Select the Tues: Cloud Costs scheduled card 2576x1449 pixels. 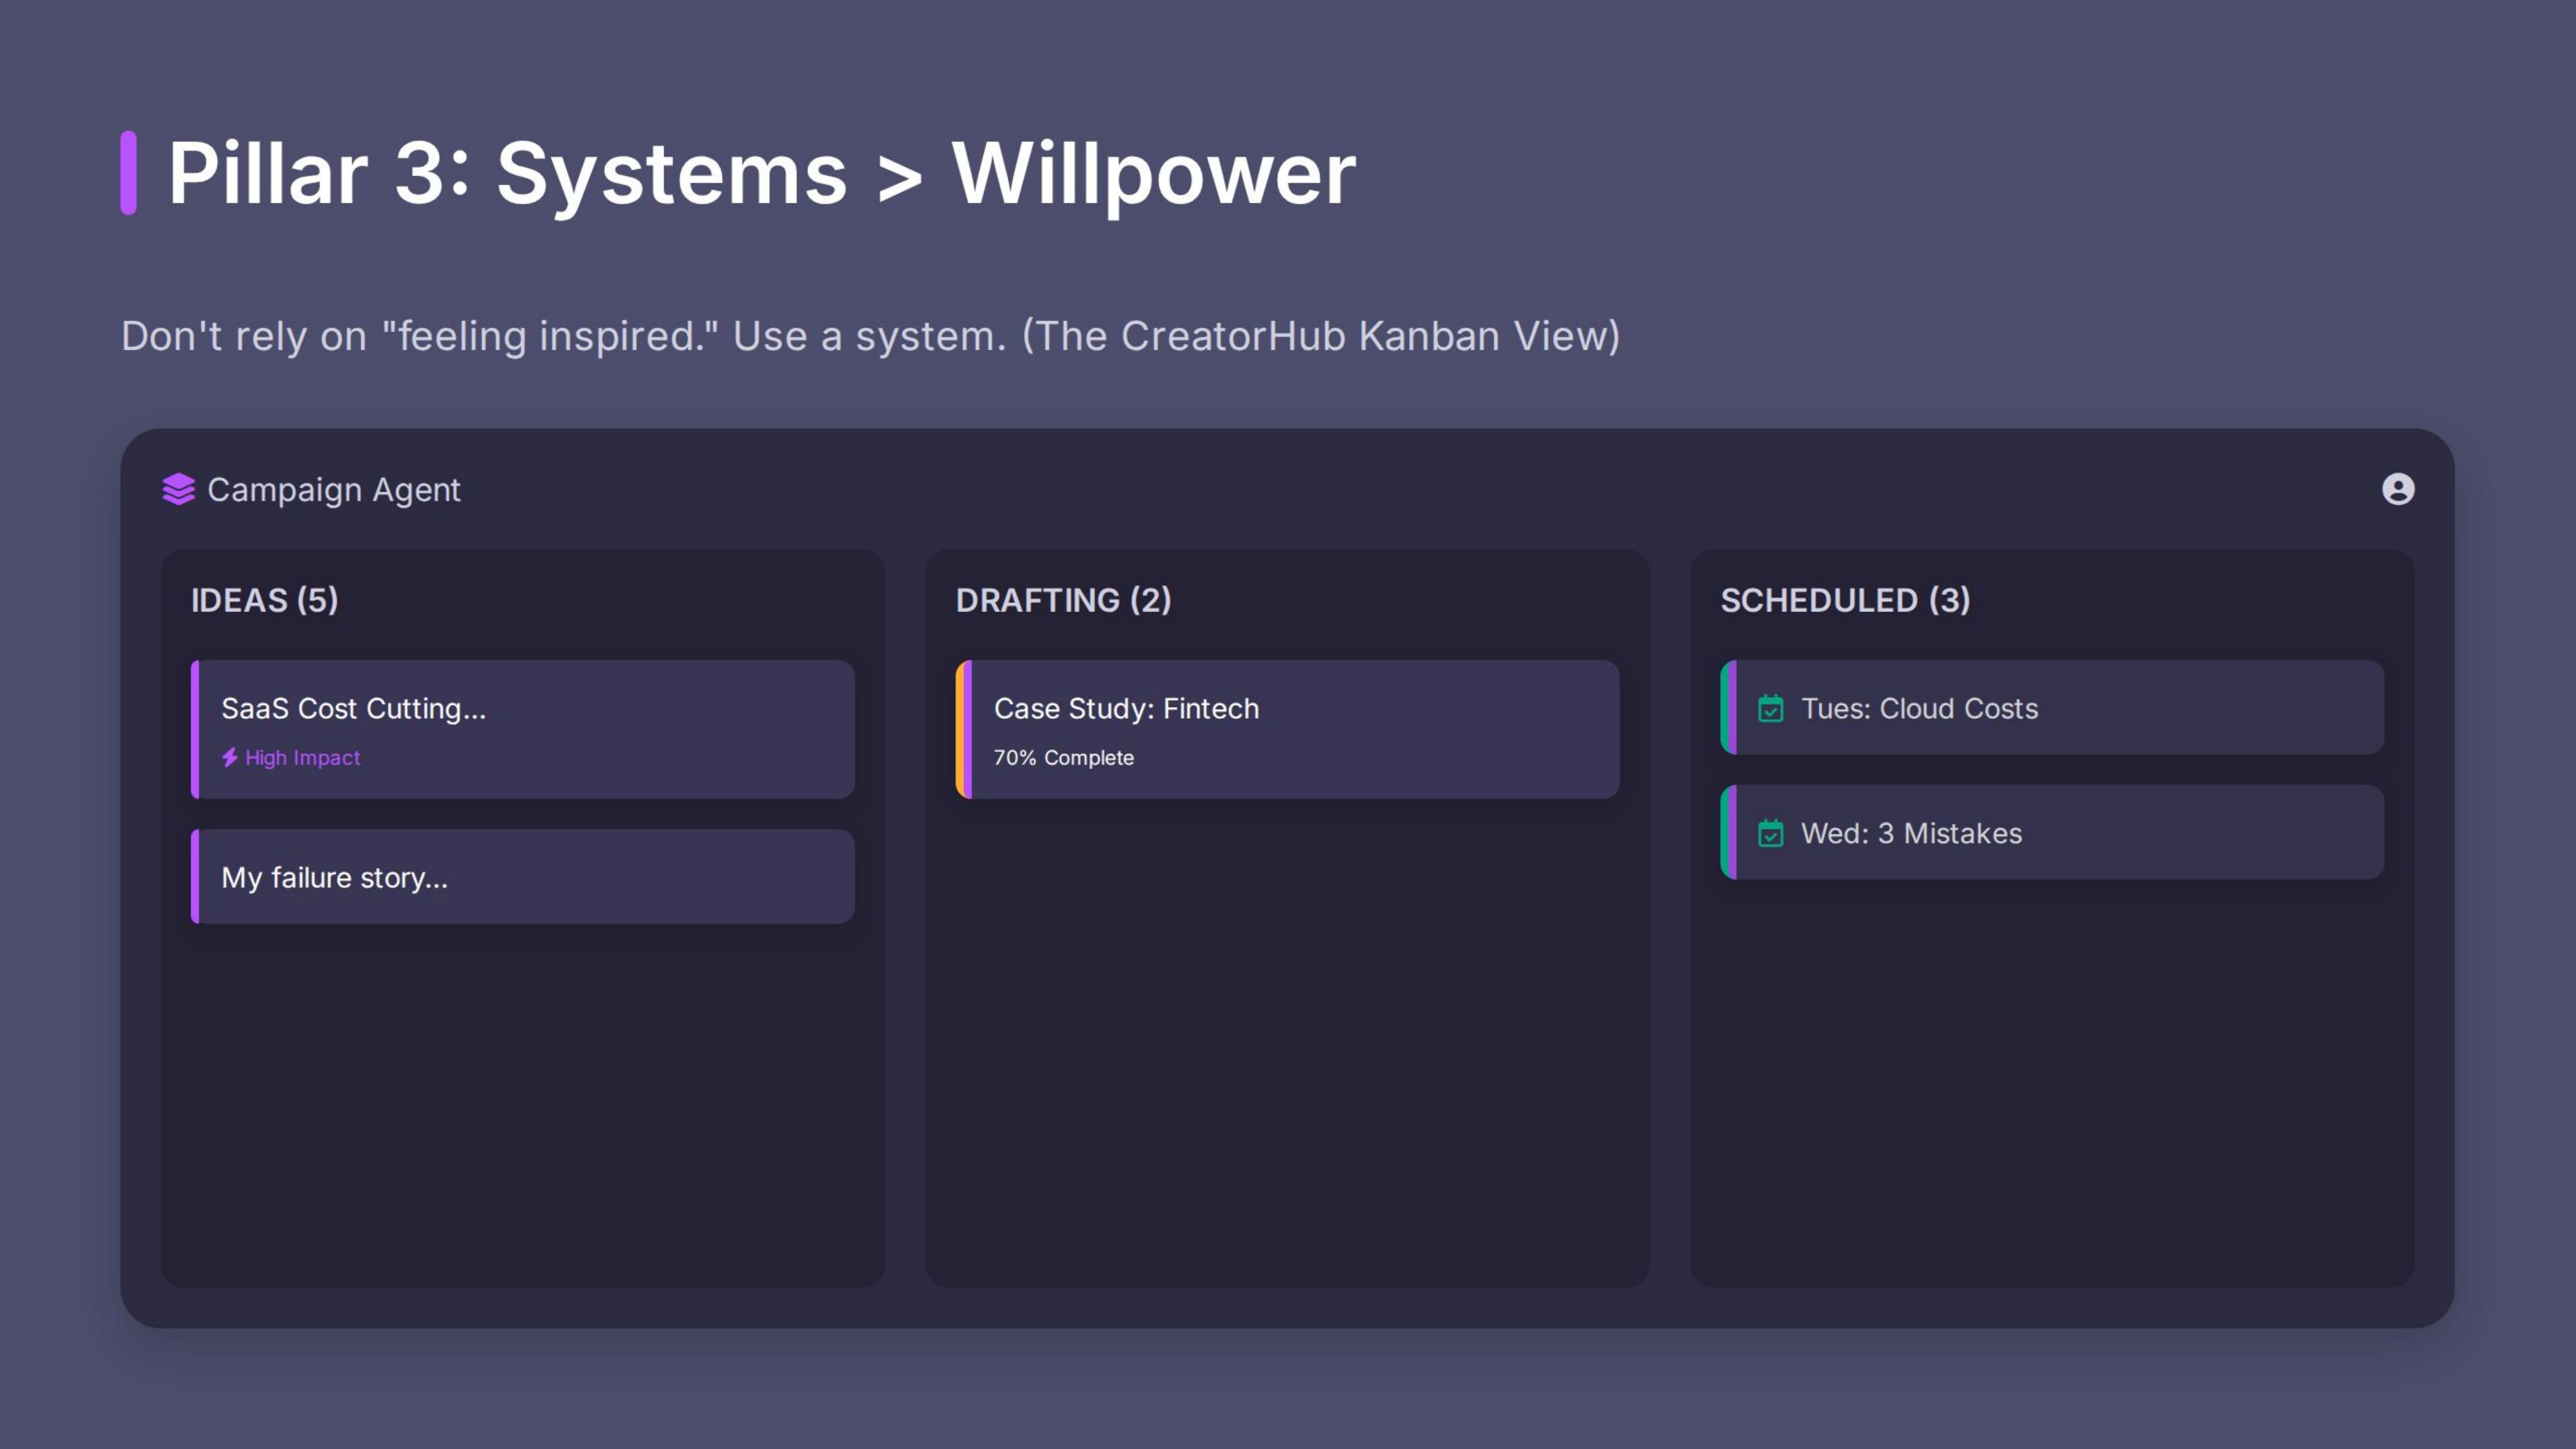[2052, 707]
